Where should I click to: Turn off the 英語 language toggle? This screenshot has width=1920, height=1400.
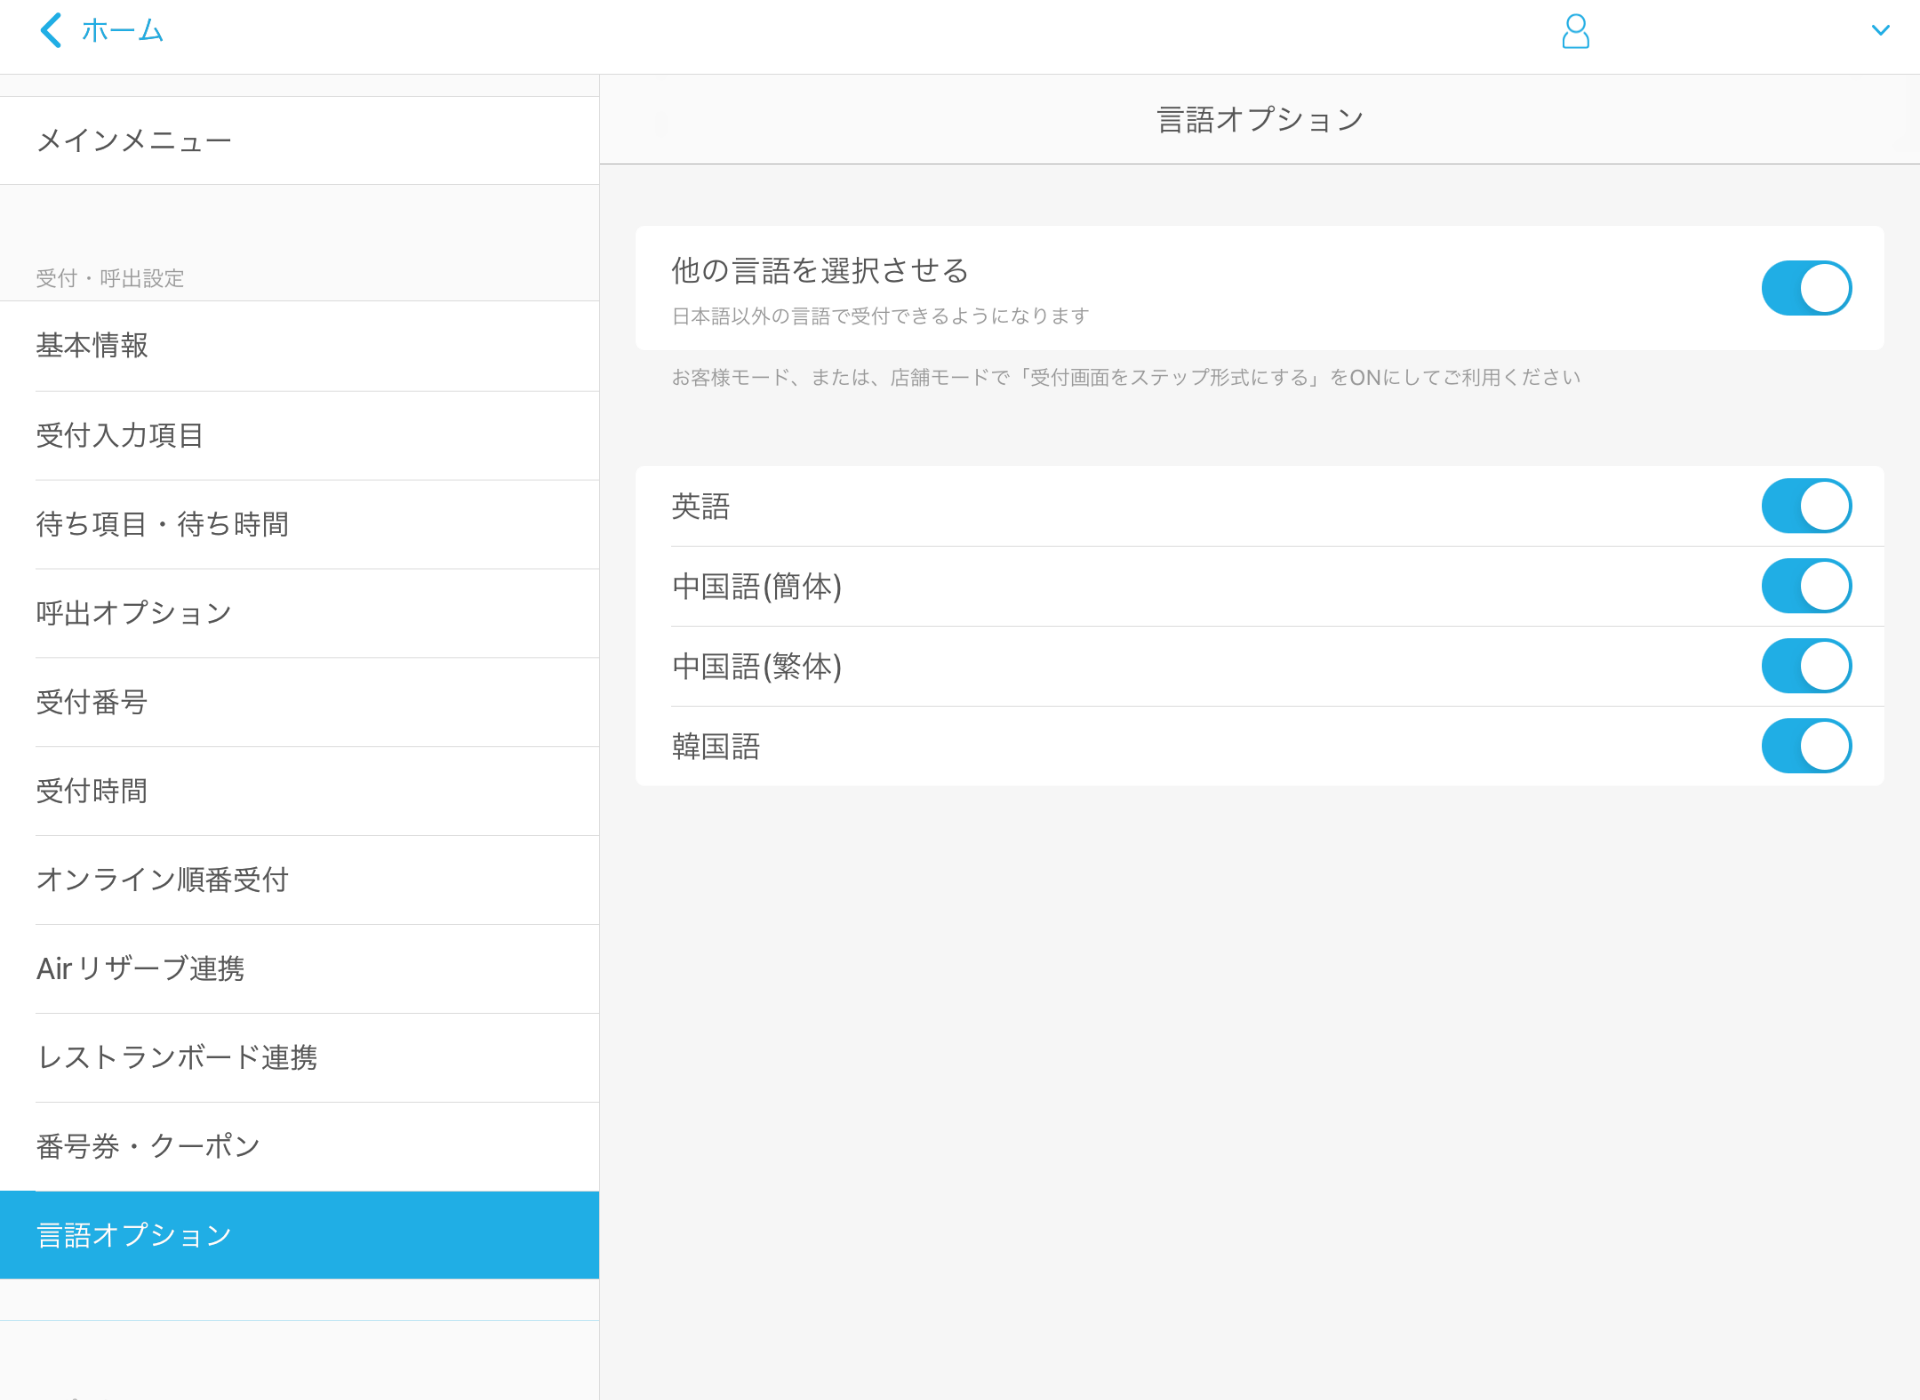(1806, 506)
